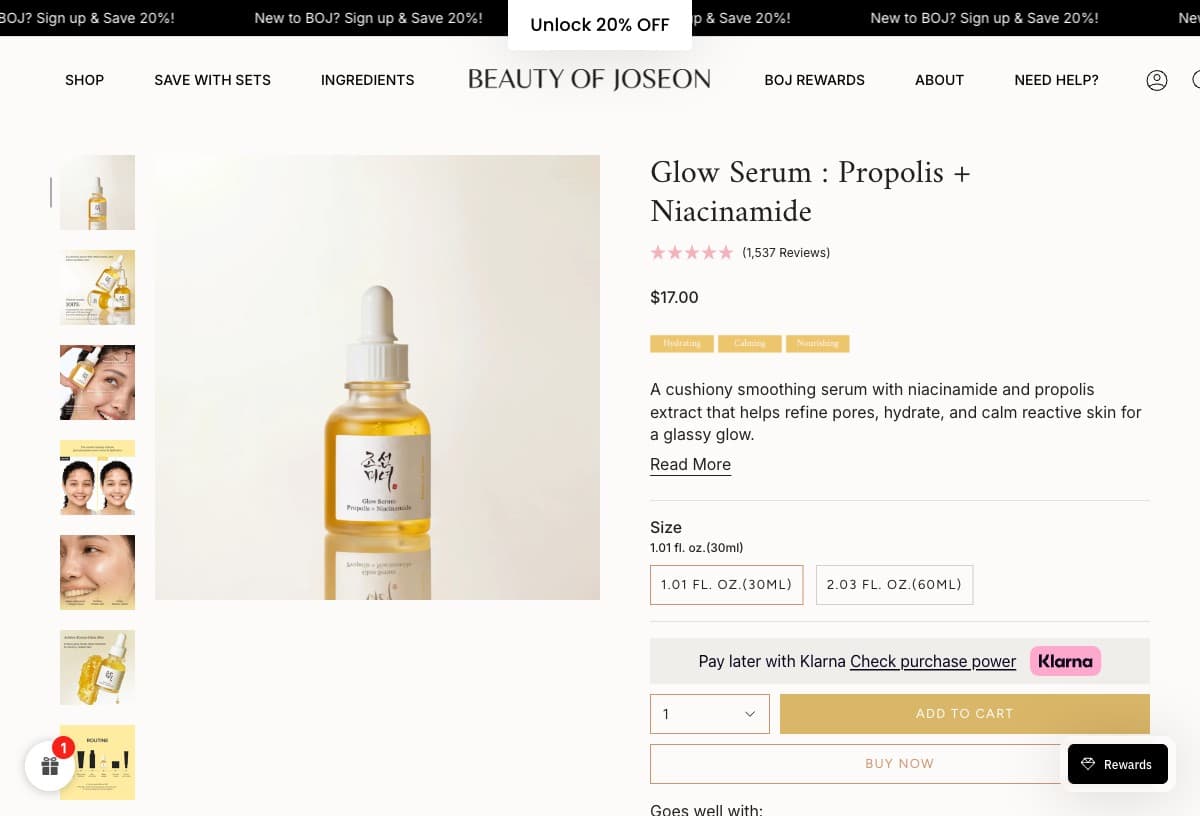Select the 1.01 fl. oz. (30ml) size option

coord(726,585)
